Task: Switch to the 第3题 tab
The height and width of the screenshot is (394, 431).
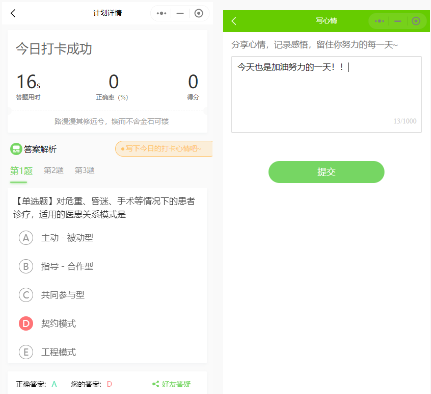Action: point(84,171)
